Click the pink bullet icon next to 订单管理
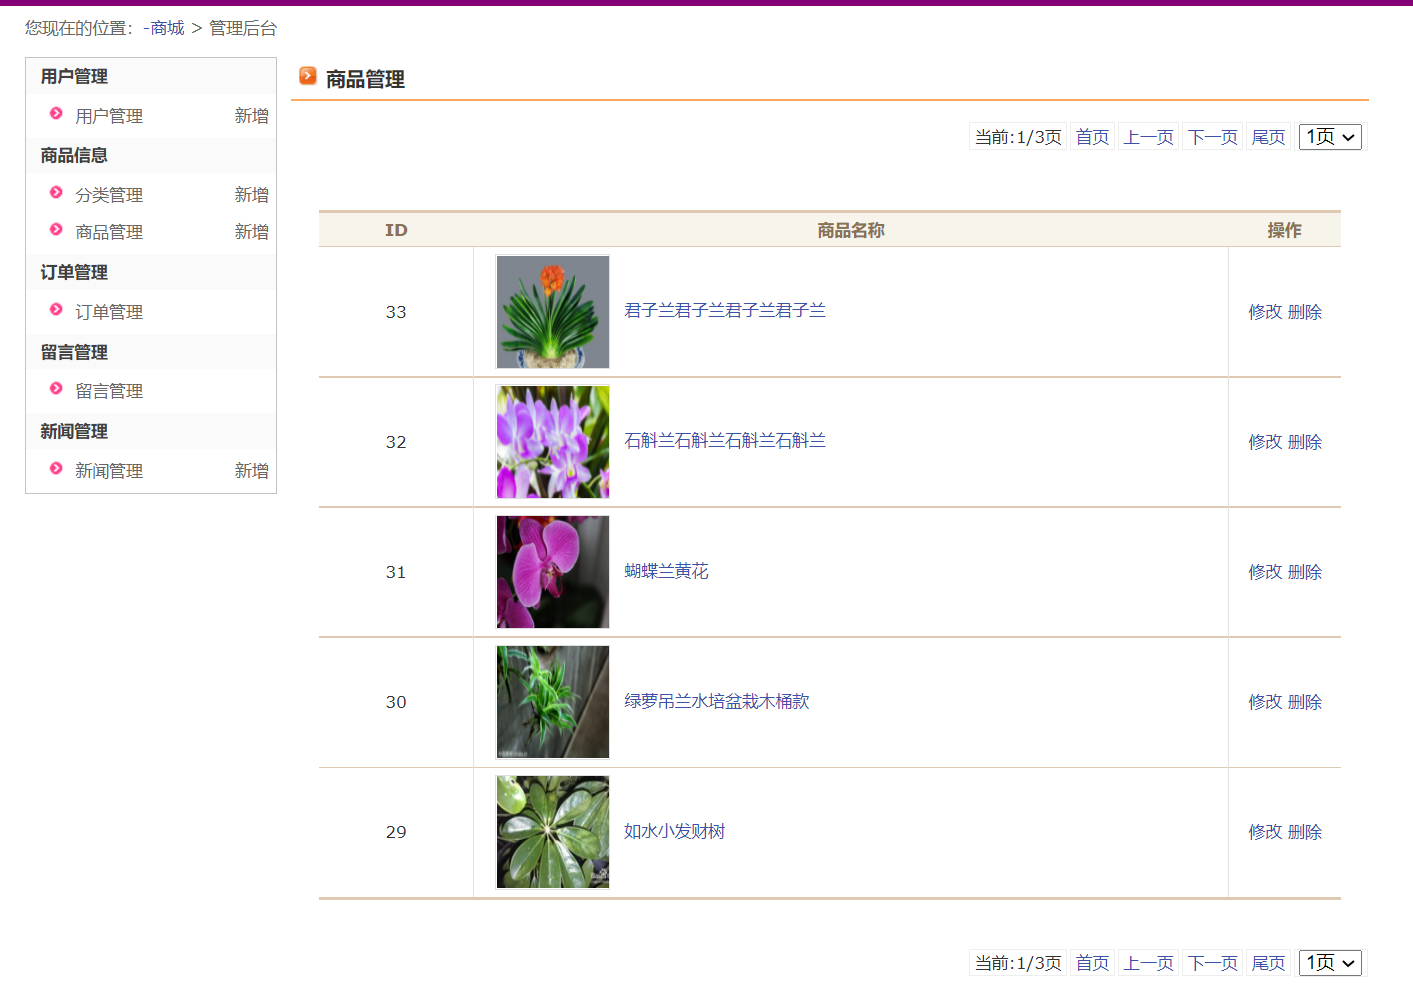The image size is (1413, 985). point(56,310)
